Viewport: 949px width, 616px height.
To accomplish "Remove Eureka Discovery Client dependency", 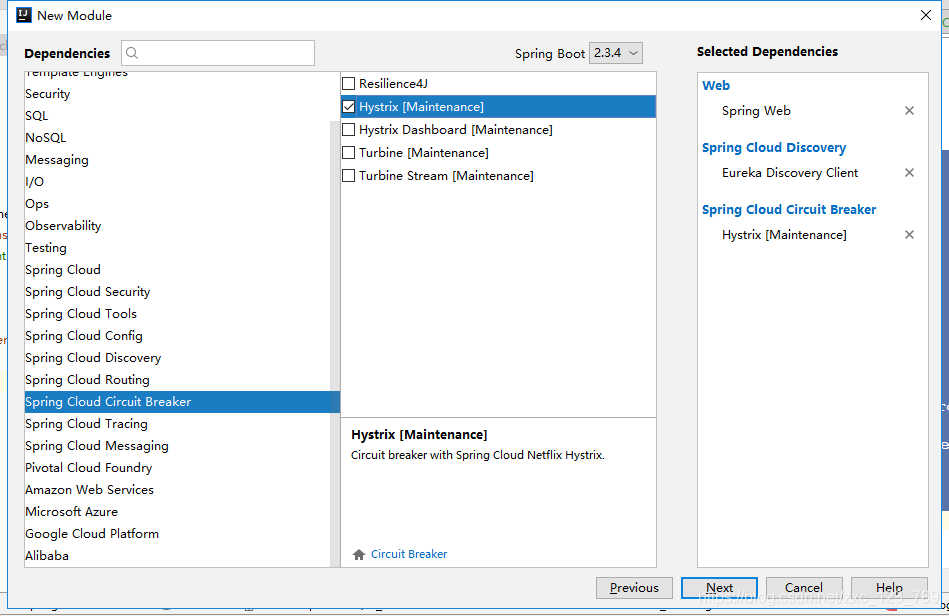I will click(909, 173).
